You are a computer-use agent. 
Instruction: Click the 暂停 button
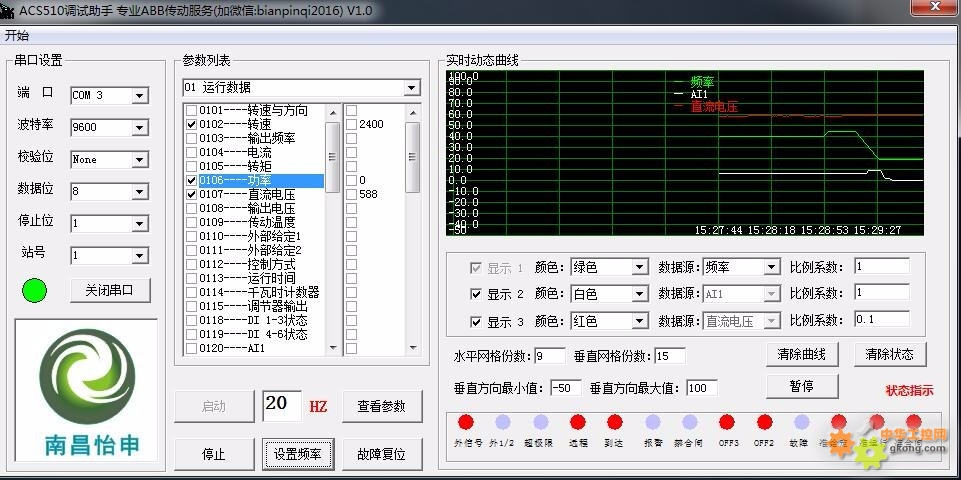pos(802,386)
